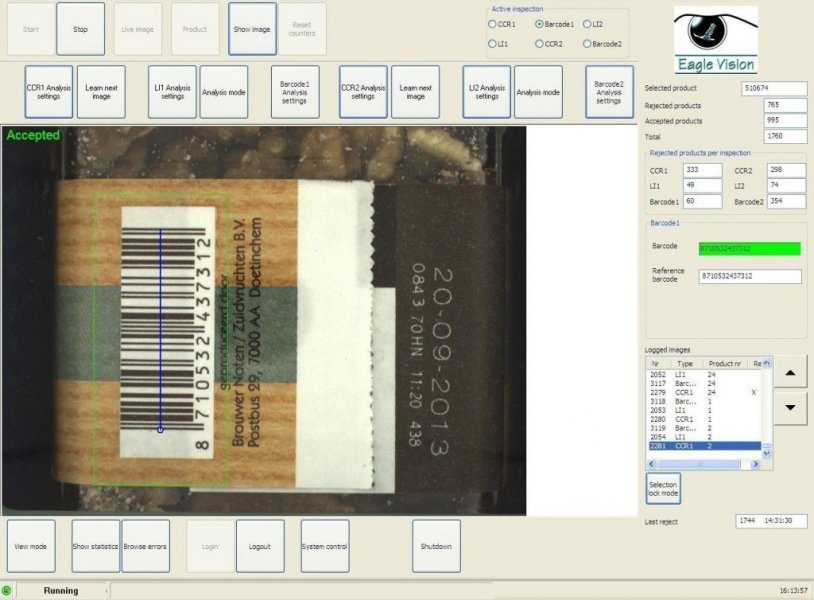Click the Live image button
Image resolution: width=814 pixels, height=600 pixels.
138,29
